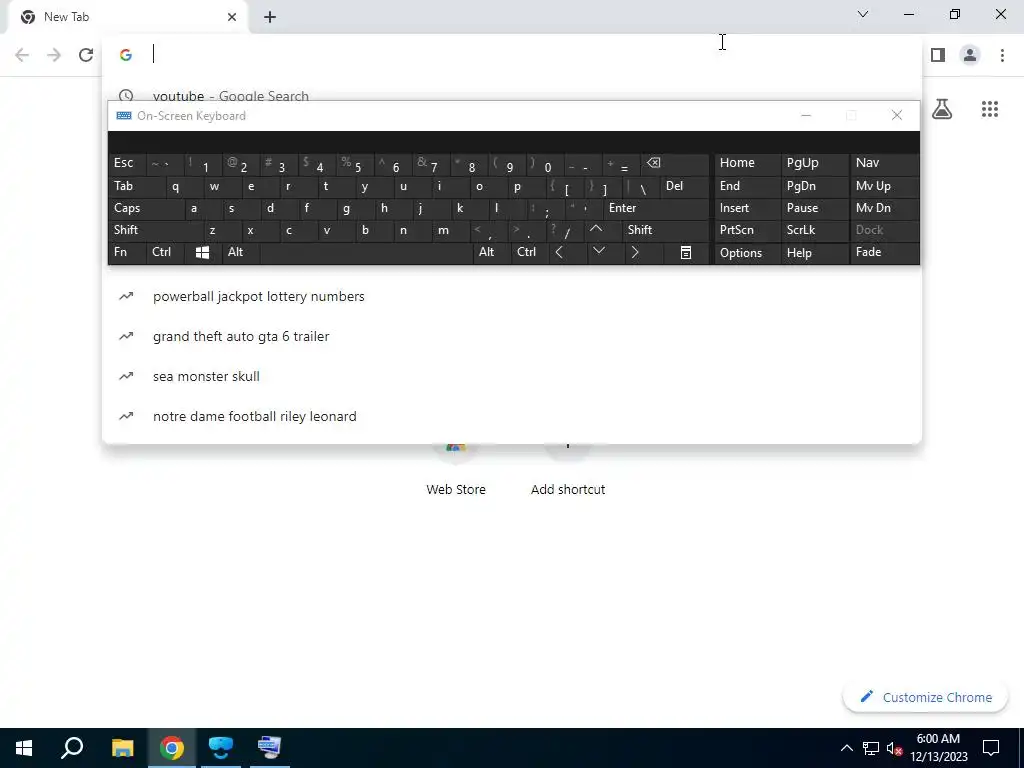Close the On-Screen Keyboard window
This screenshot has height=768, width=1024.
(897, 116)
